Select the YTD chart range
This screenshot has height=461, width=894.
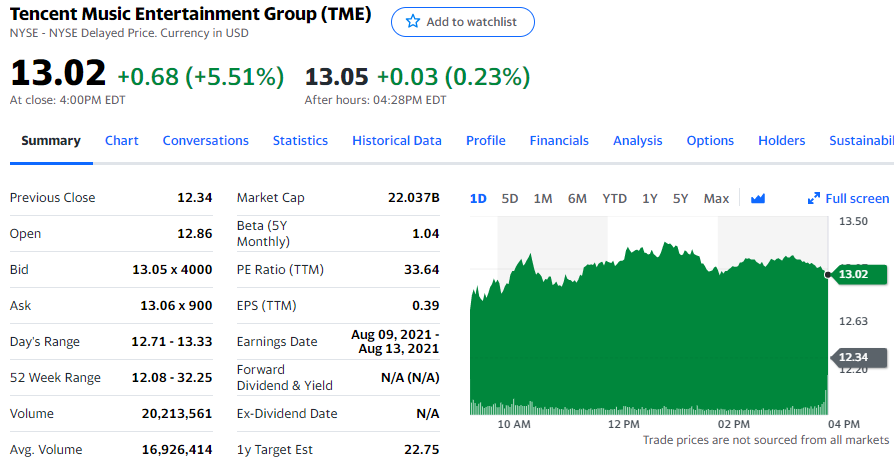click(614, 198)
